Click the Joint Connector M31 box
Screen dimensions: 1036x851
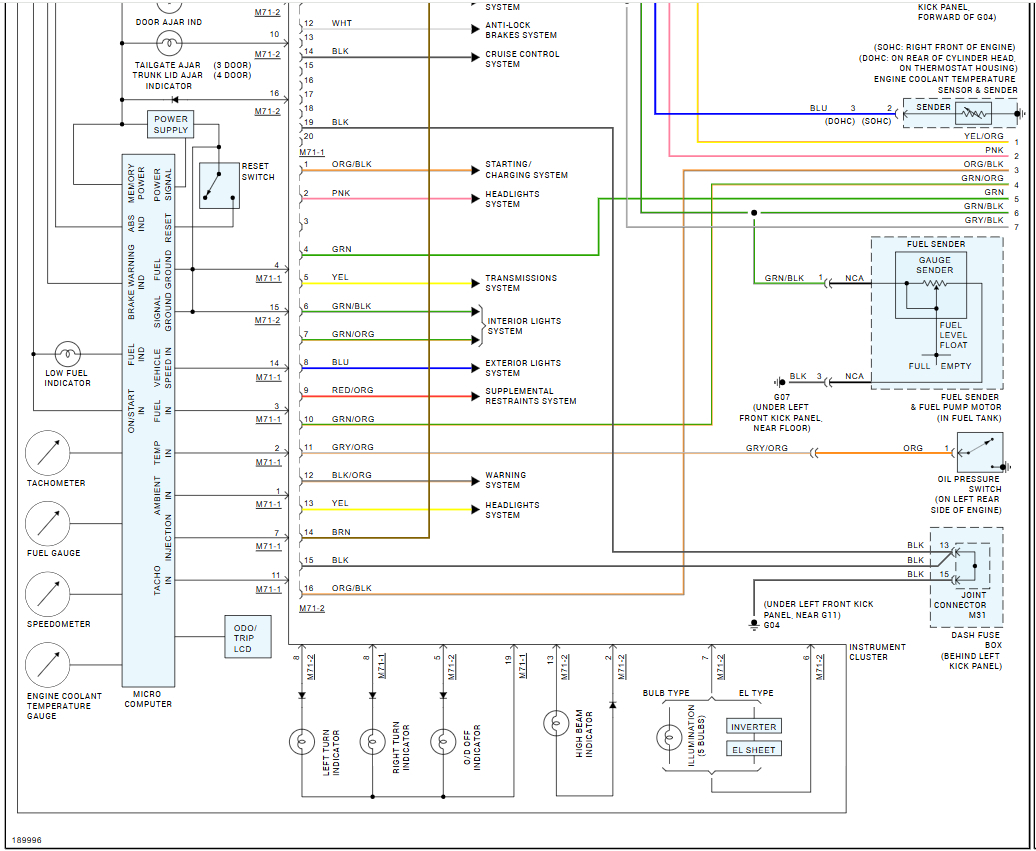click(967, 577)
